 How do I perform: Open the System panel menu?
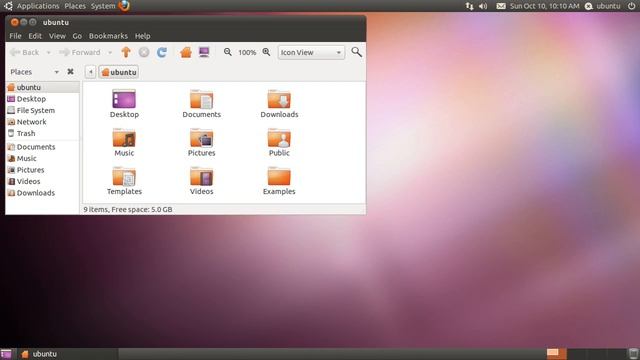coord(103,6)
